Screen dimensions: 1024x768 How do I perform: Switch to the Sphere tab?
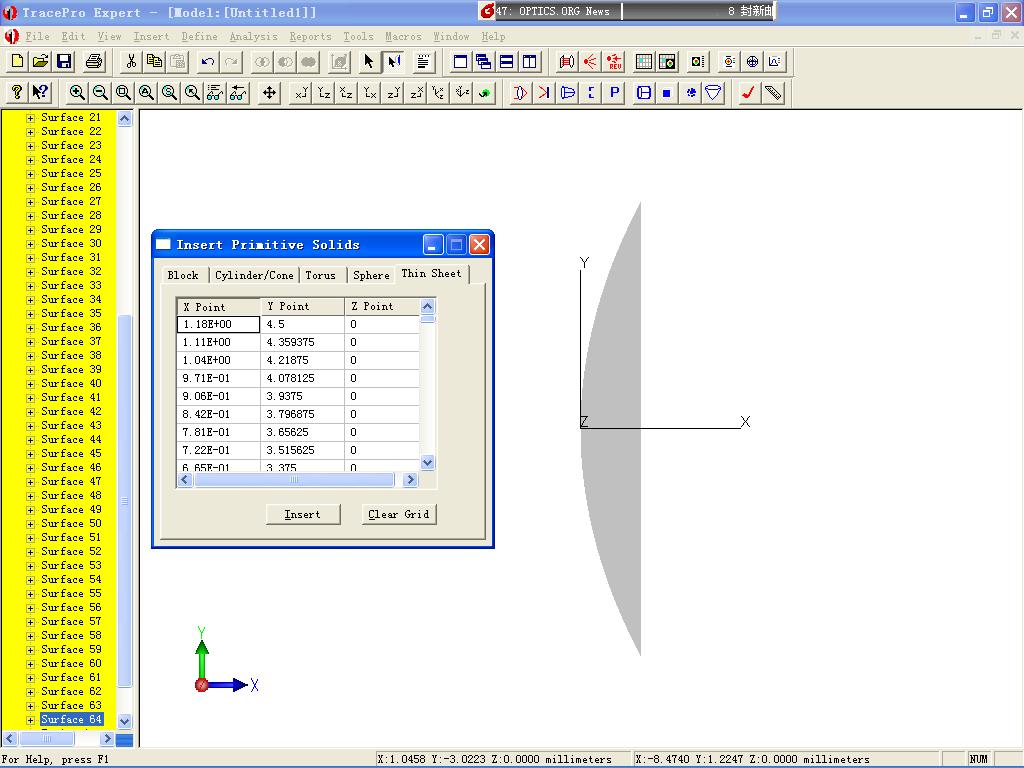[x=371, y=275]
